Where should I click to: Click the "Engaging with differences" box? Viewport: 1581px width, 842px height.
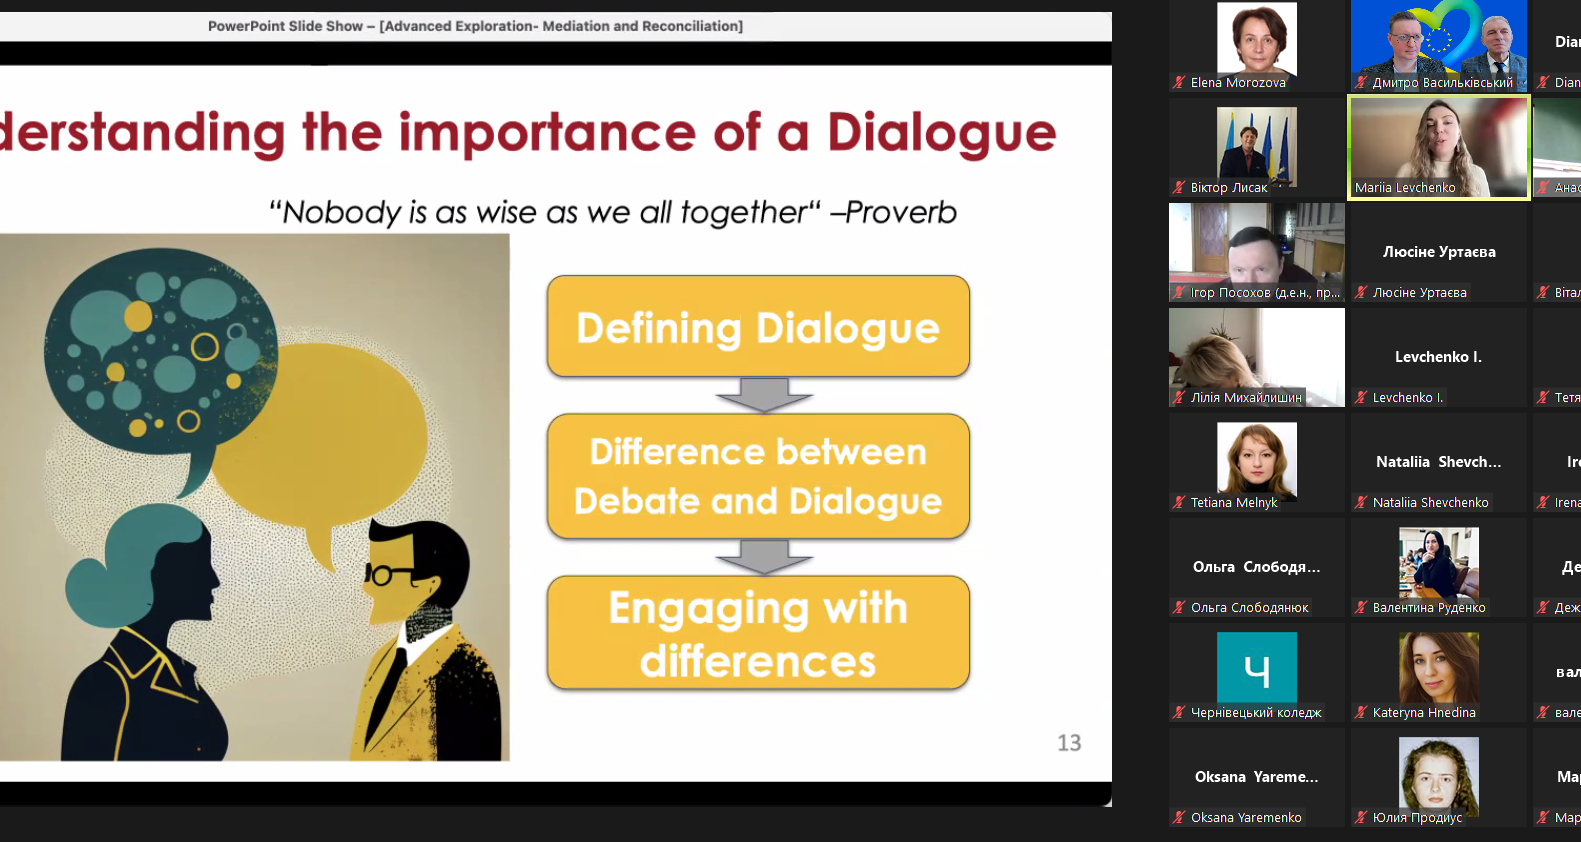(x=758, y=633)
